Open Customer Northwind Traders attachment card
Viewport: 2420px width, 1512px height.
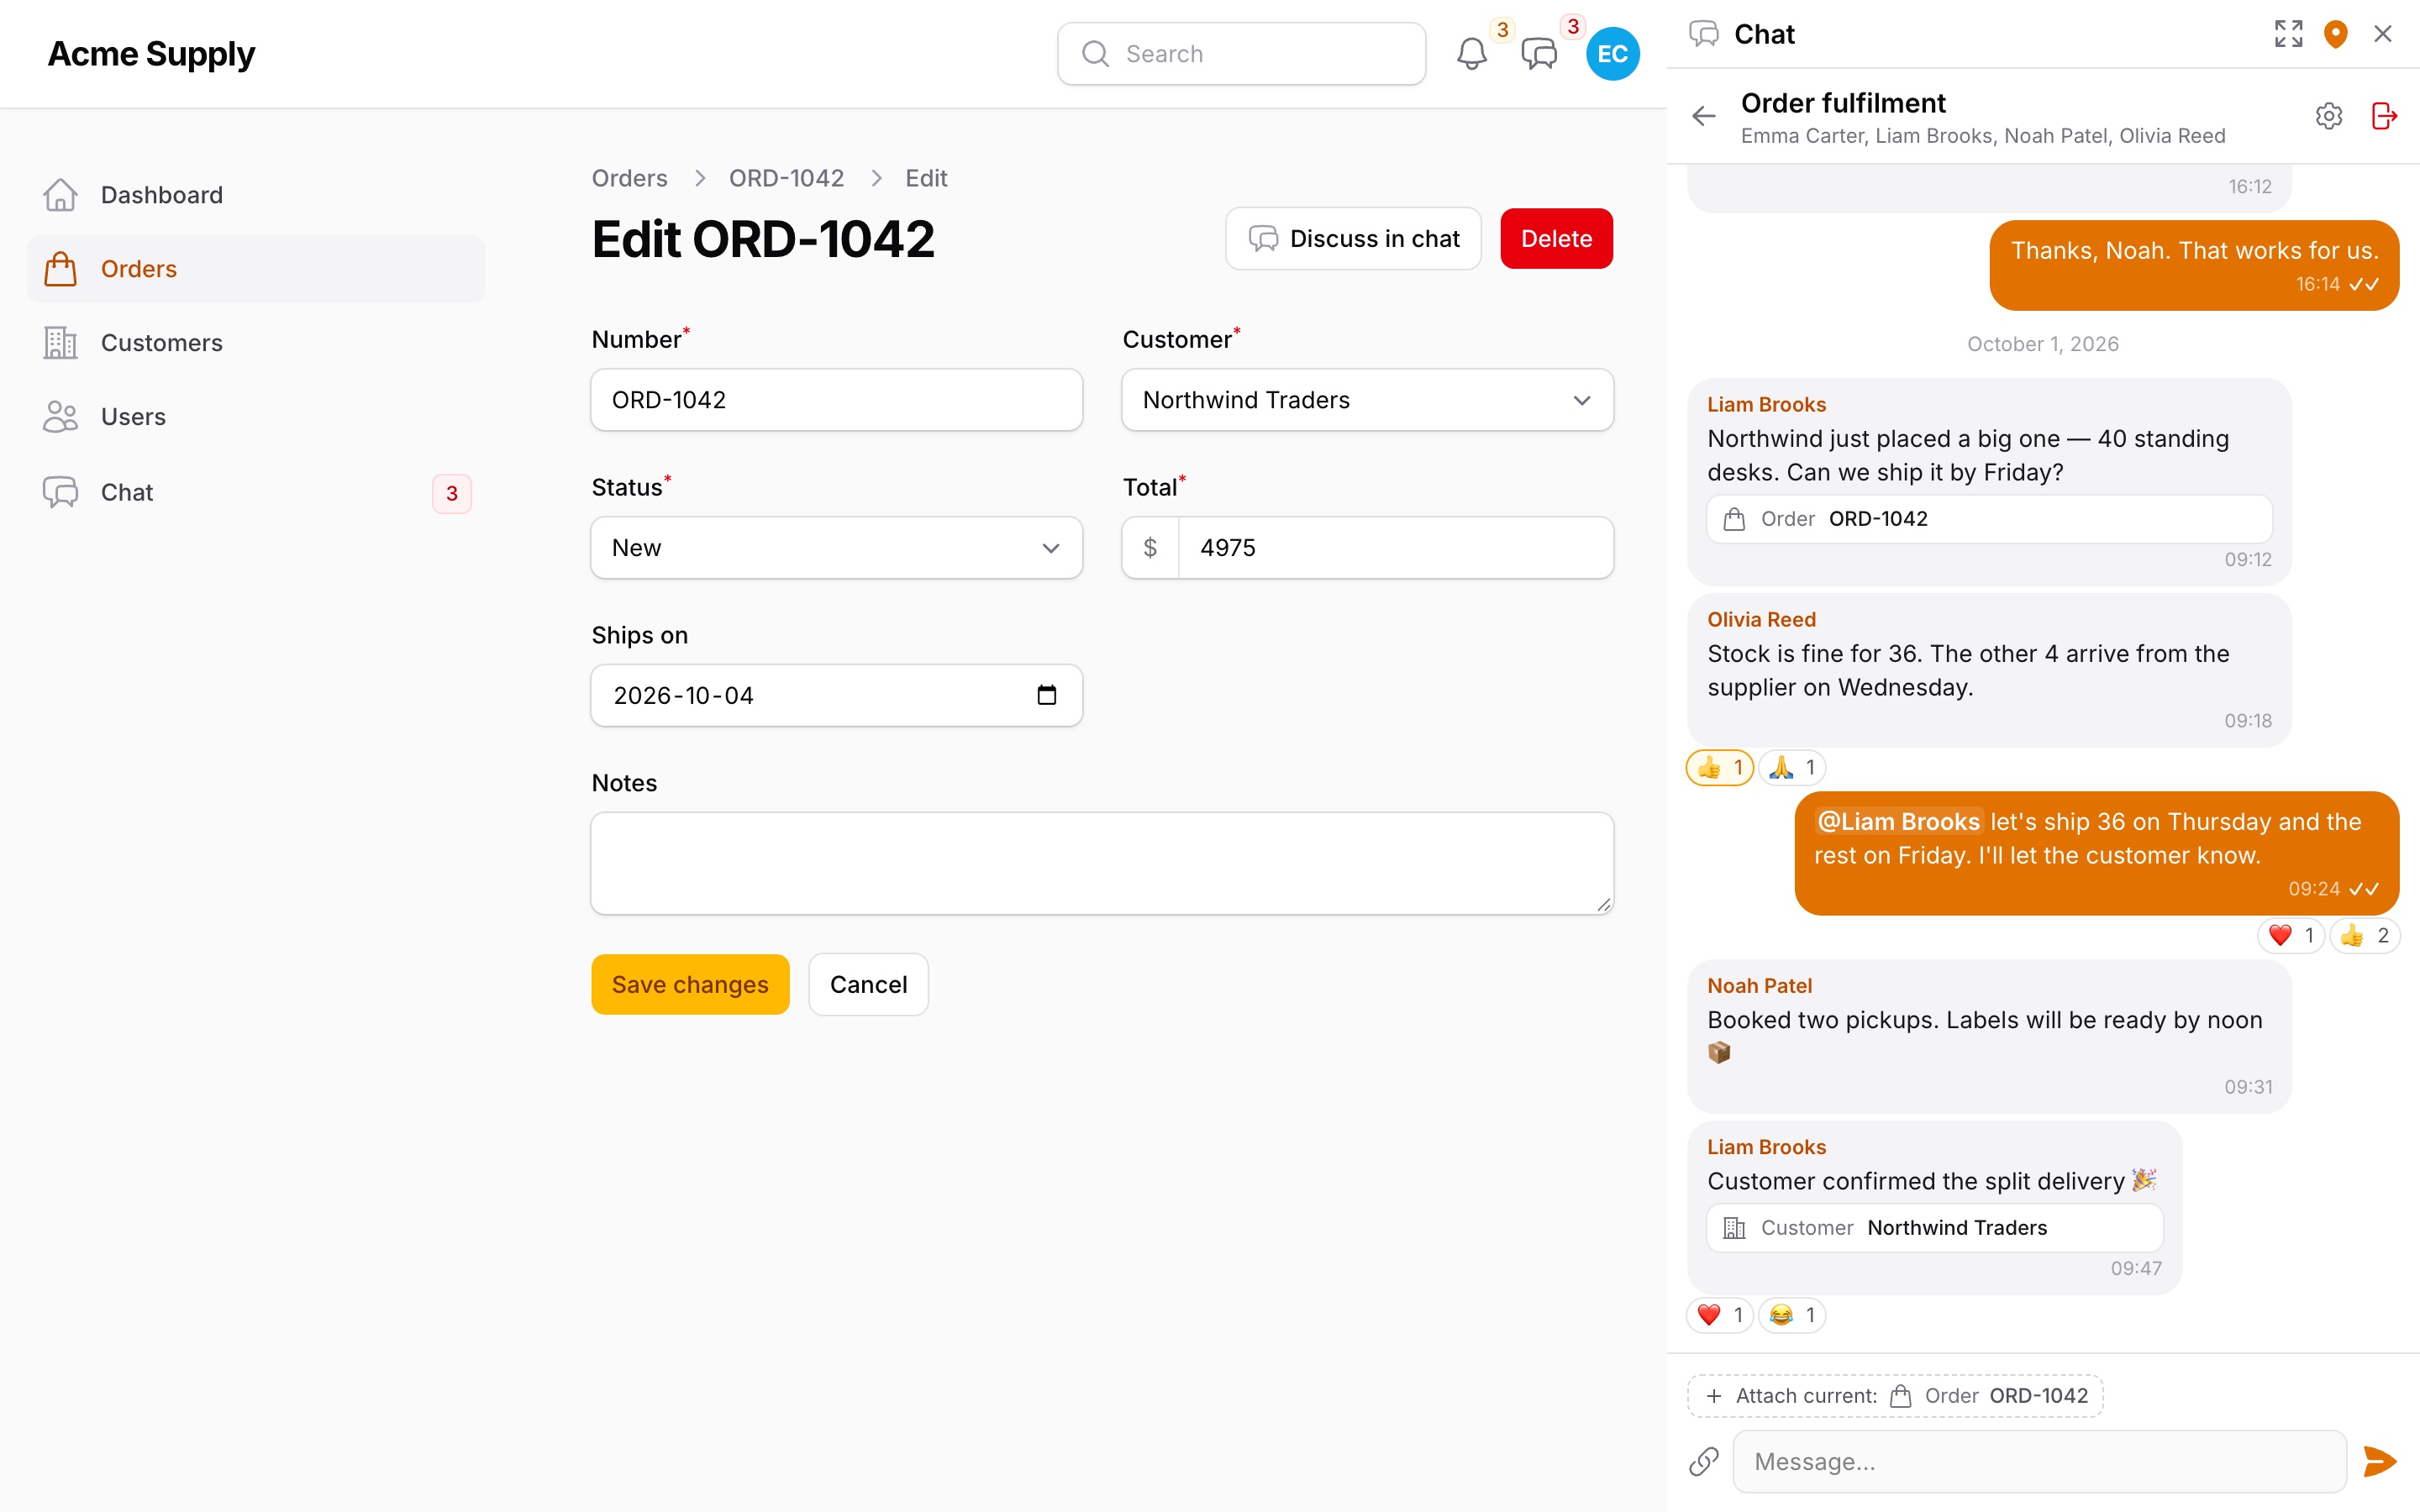click(x=1934, y=1228)
